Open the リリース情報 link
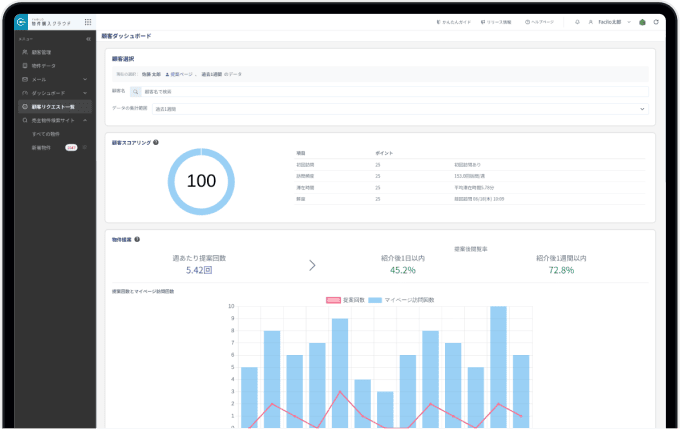The image size is (680, 429). (x=496, y=22)
